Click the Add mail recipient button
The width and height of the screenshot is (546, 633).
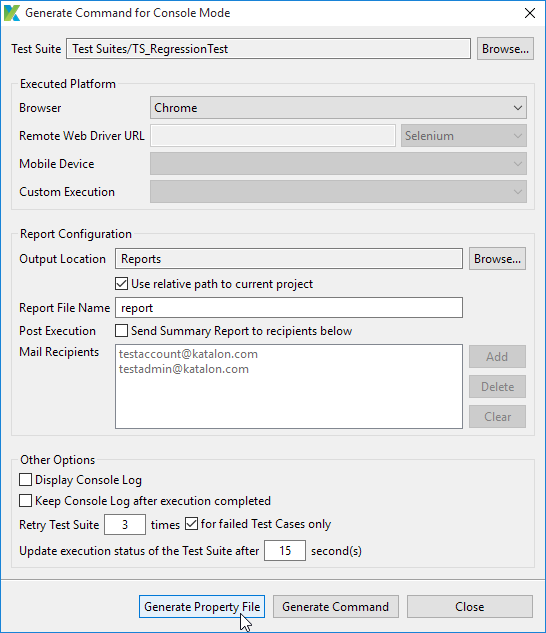497,356
